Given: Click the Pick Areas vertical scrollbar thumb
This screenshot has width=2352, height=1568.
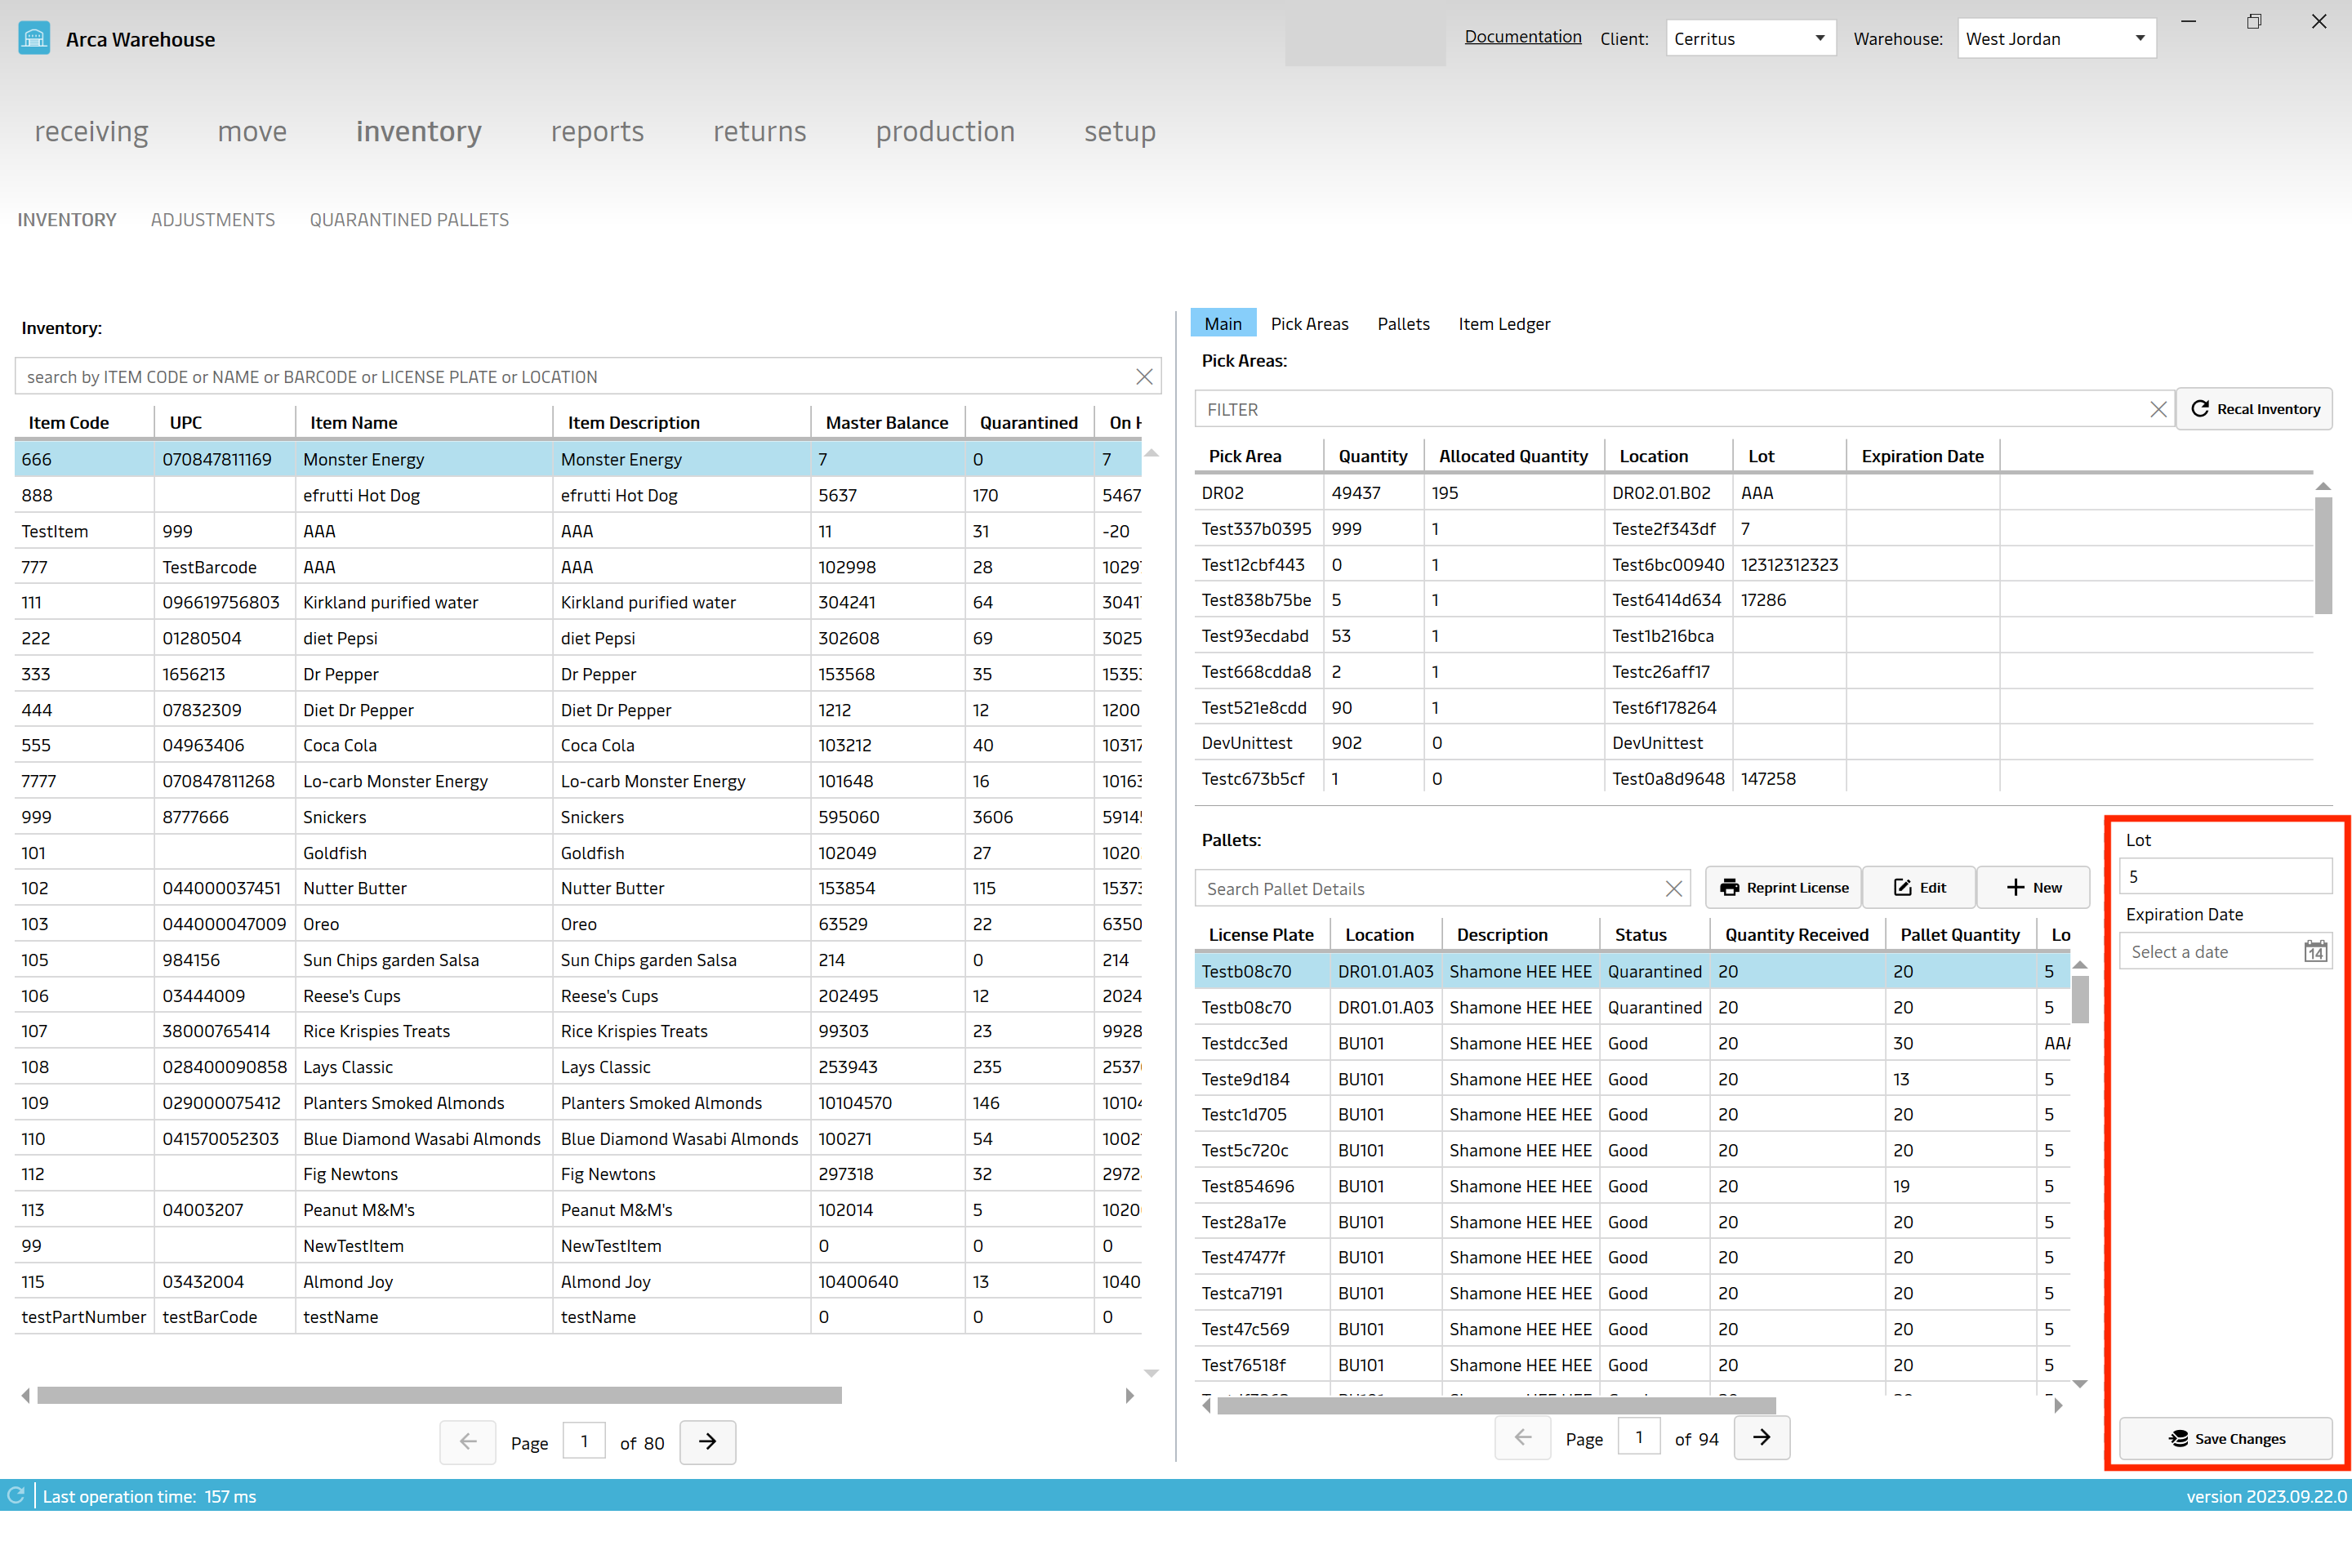Looking at the screenshot, I should click(2323, 555).
